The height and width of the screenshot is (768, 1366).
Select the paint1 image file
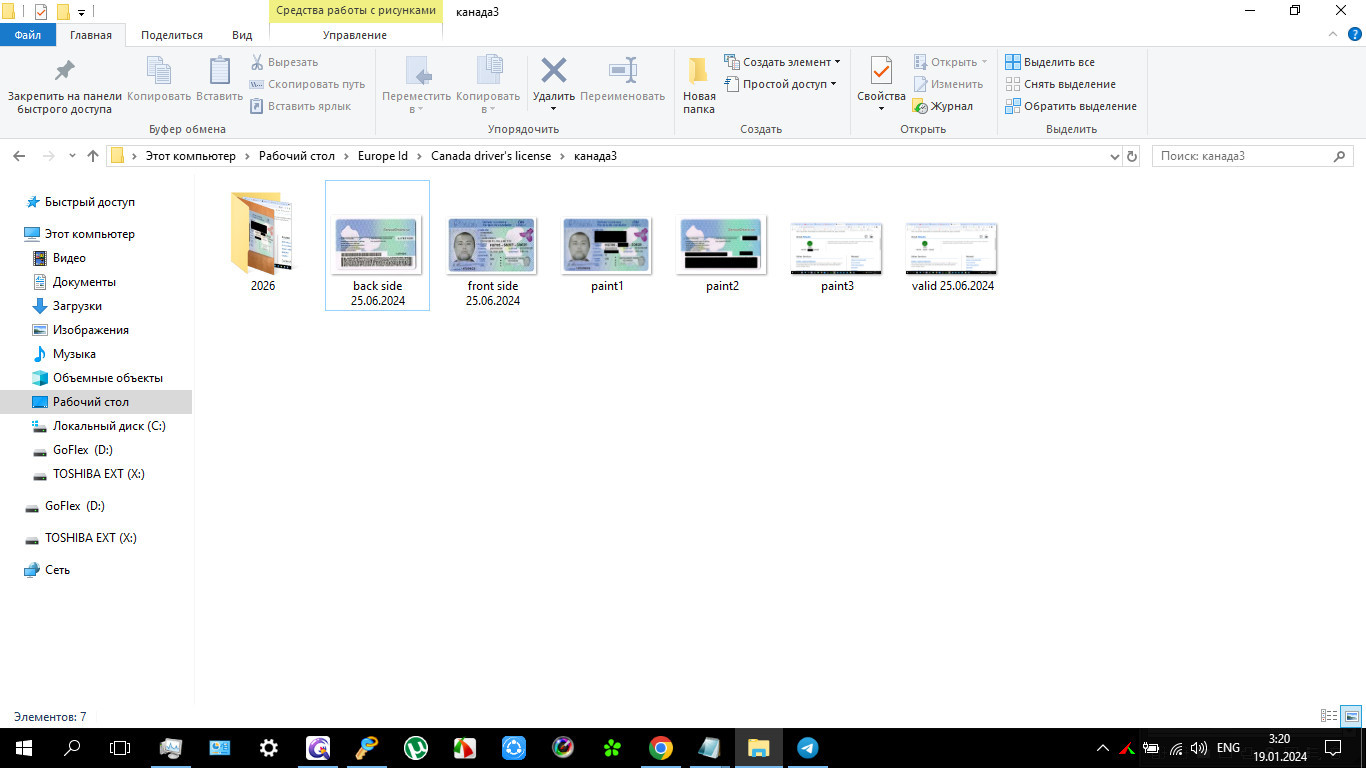608,253
